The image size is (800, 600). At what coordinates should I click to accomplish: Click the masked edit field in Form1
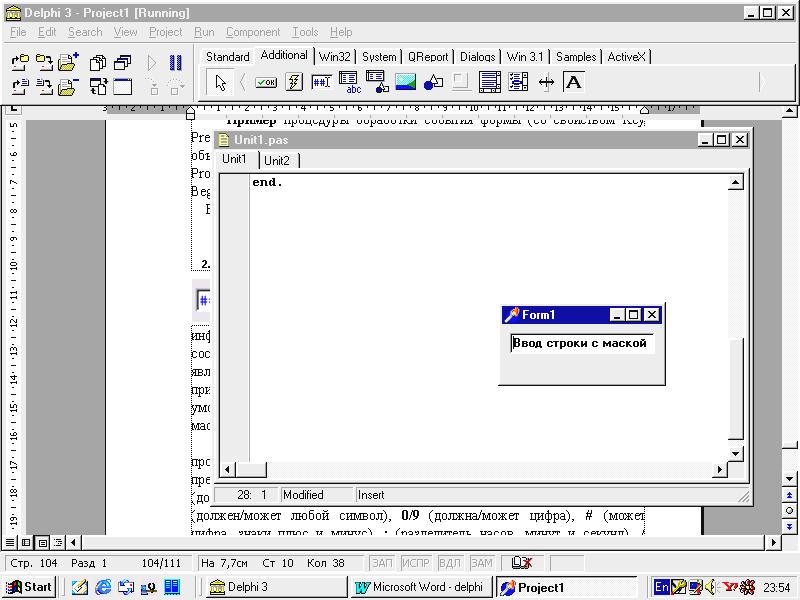pyautogui.click(x=582, y=343)
